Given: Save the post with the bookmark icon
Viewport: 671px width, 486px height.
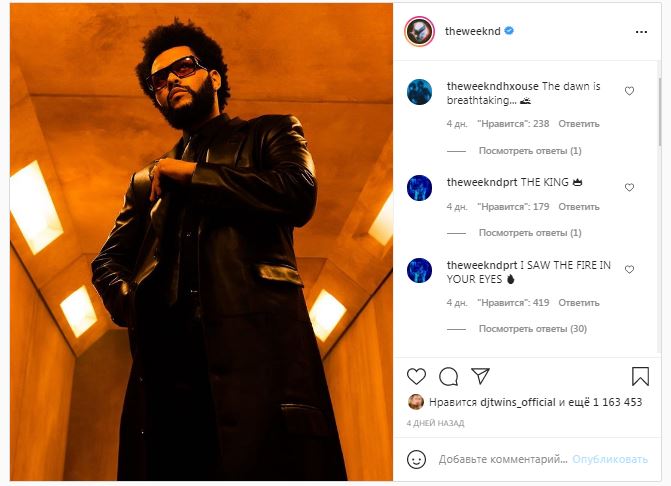Looking at the screenshot, I should 640,376.
